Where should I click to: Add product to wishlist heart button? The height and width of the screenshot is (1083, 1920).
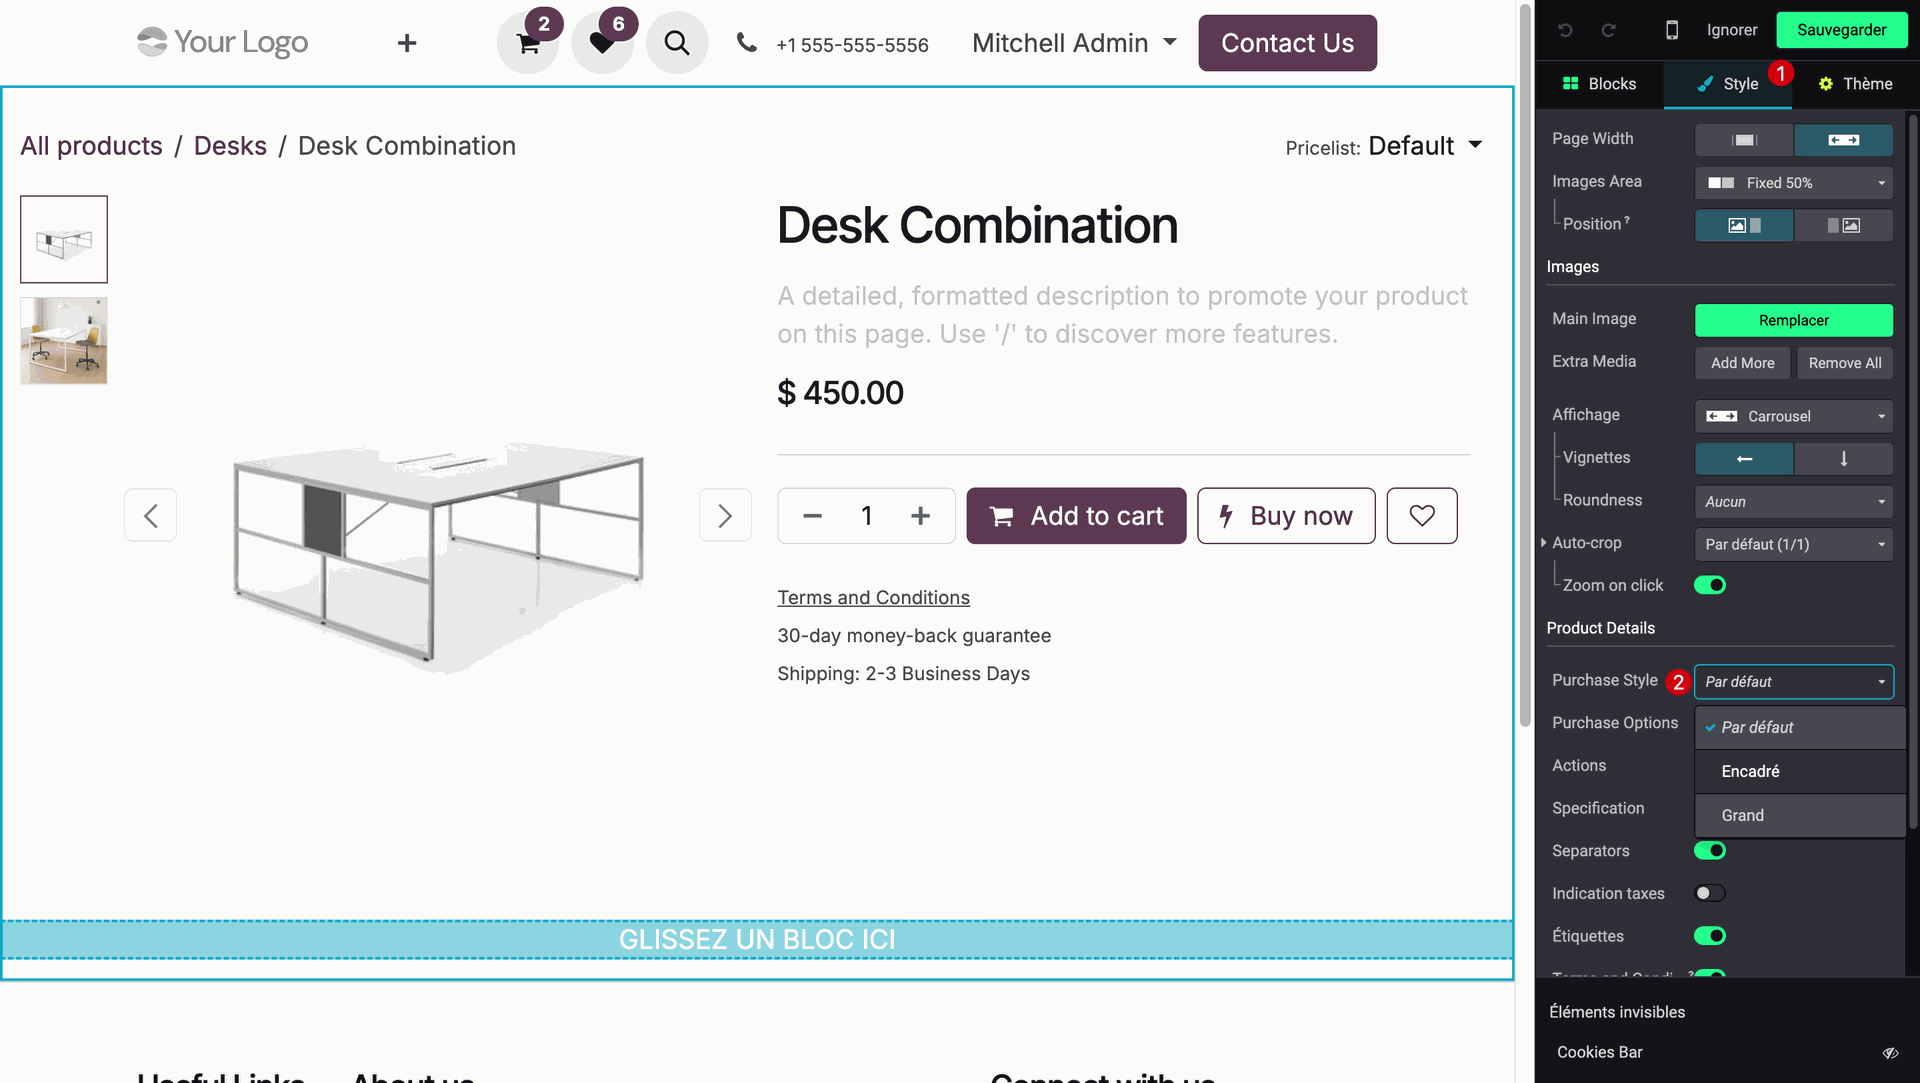1421,516
